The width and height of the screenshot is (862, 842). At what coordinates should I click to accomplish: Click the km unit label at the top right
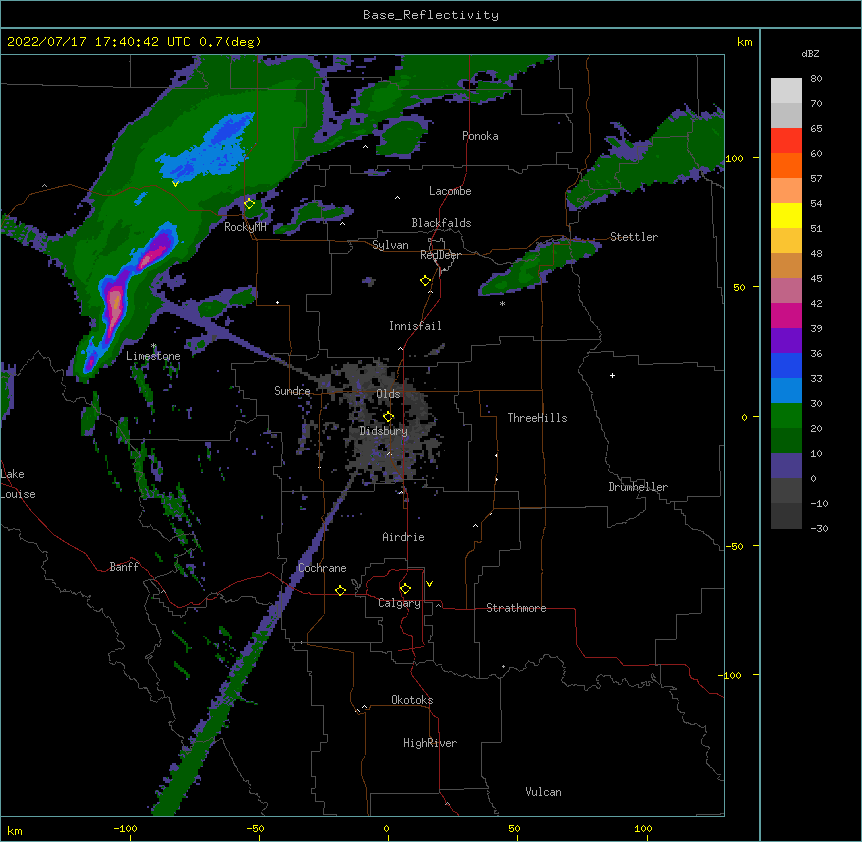744,42
